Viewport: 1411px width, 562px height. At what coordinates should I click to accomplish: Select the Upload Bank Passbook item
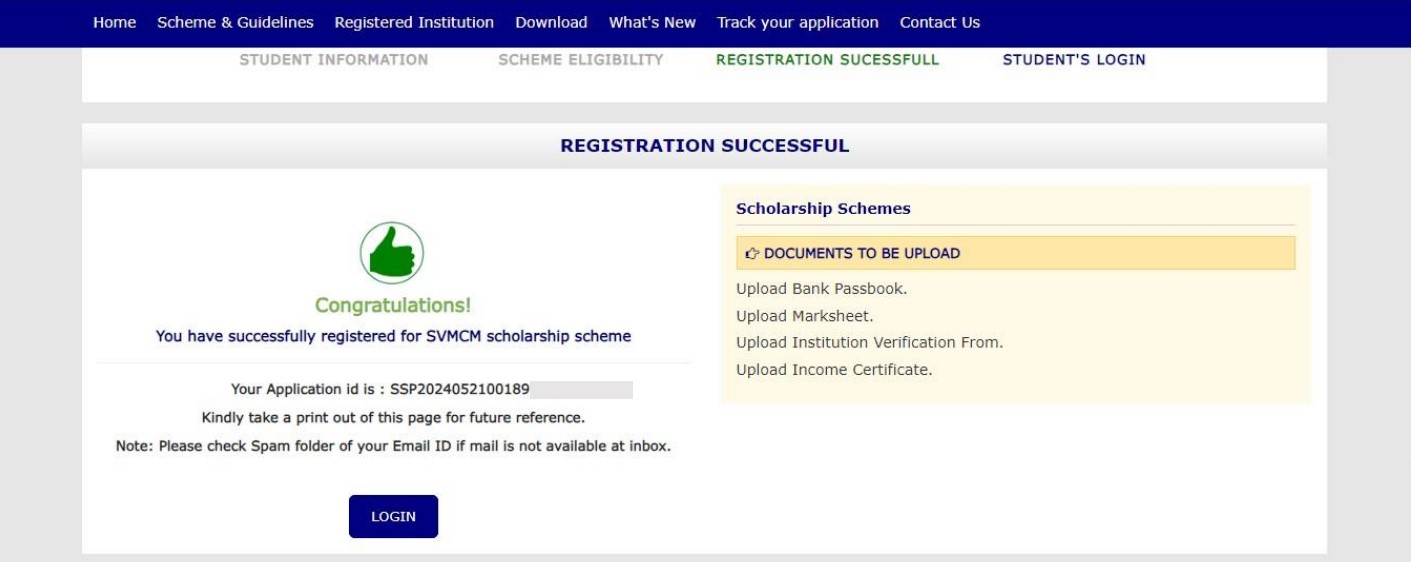(x=822, y=289)
